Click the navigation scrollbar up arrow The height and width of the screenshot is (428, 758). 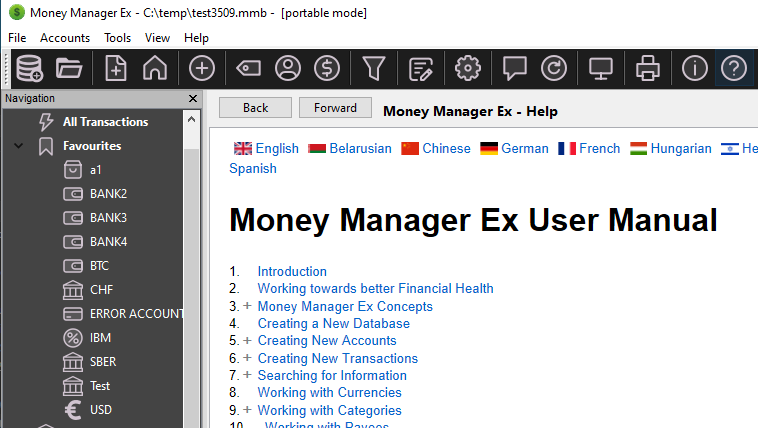coord(191,119)
